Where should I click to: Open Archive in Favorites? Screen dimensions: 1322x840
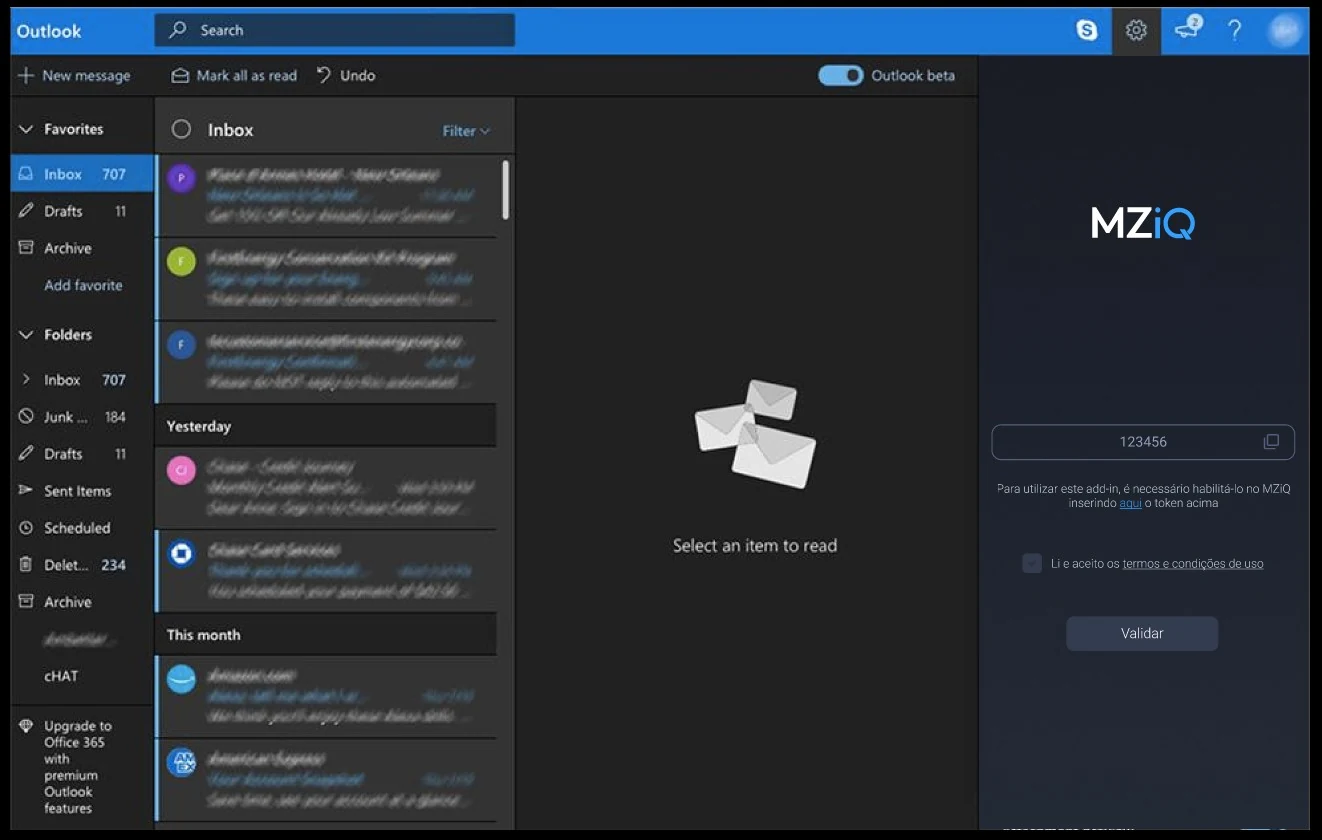pyautogui.click(x=82, y=248)
